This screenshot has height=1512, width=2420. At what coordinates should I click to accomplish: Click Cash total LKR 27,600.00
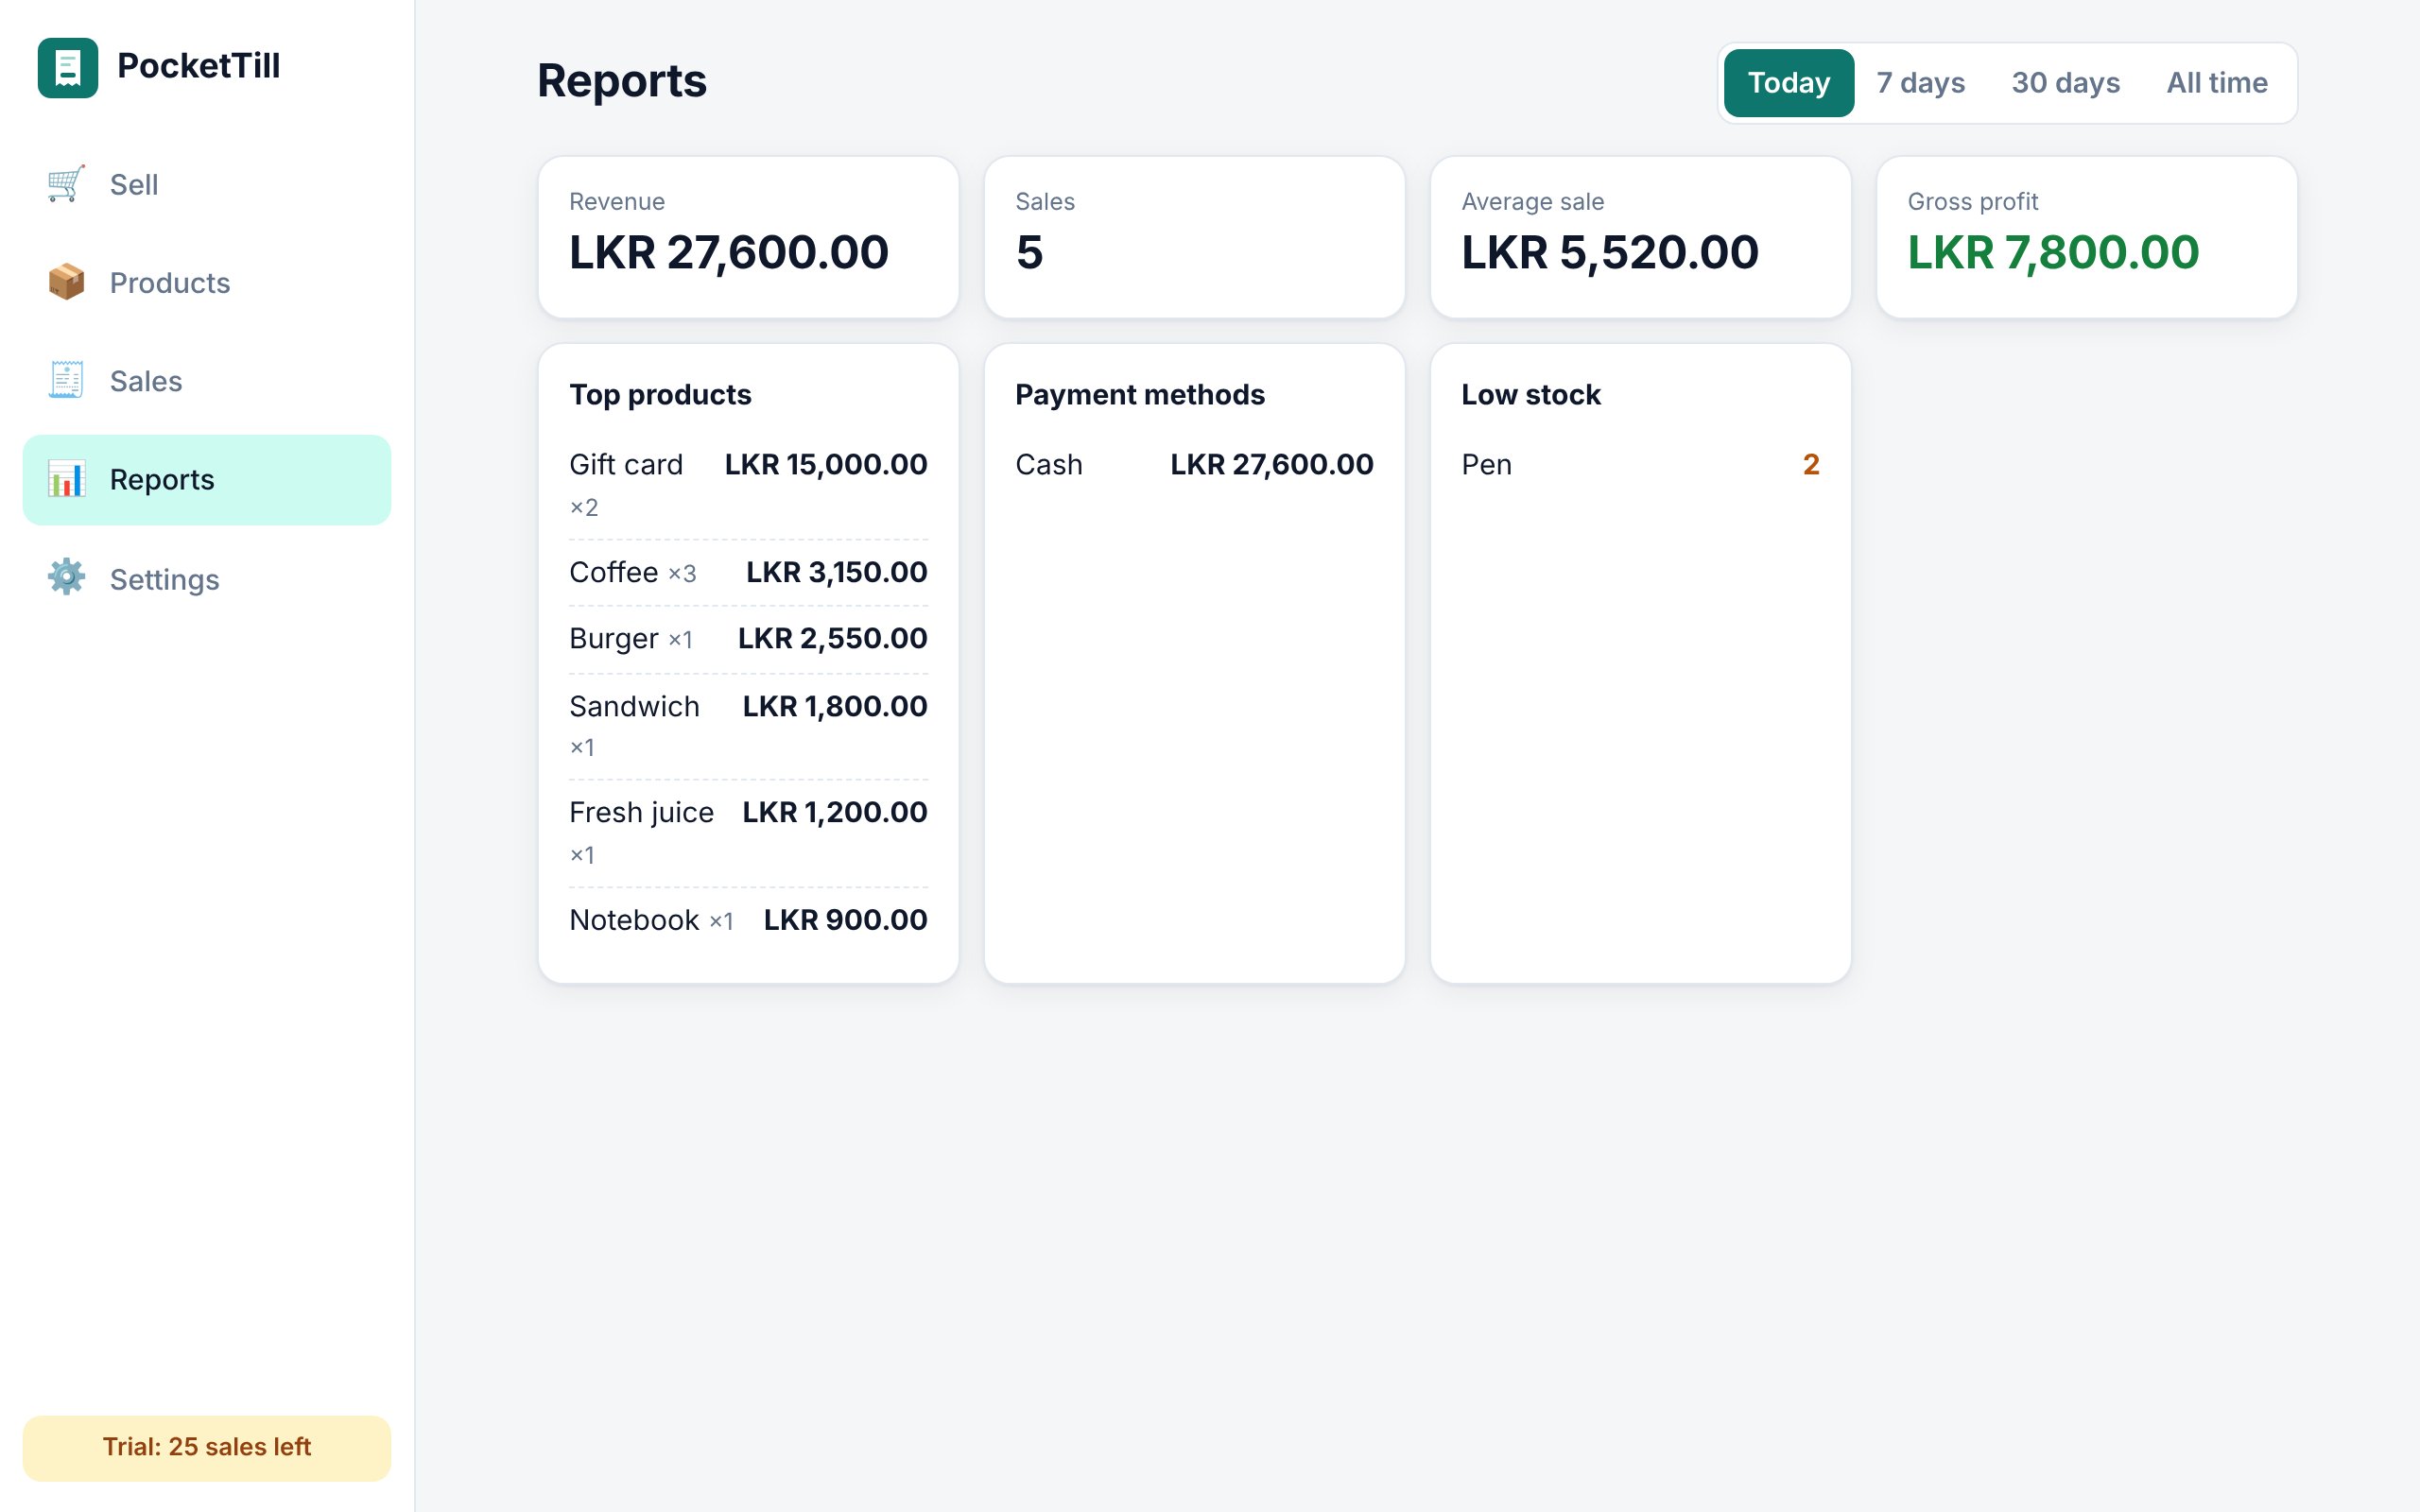(1272, 464)
